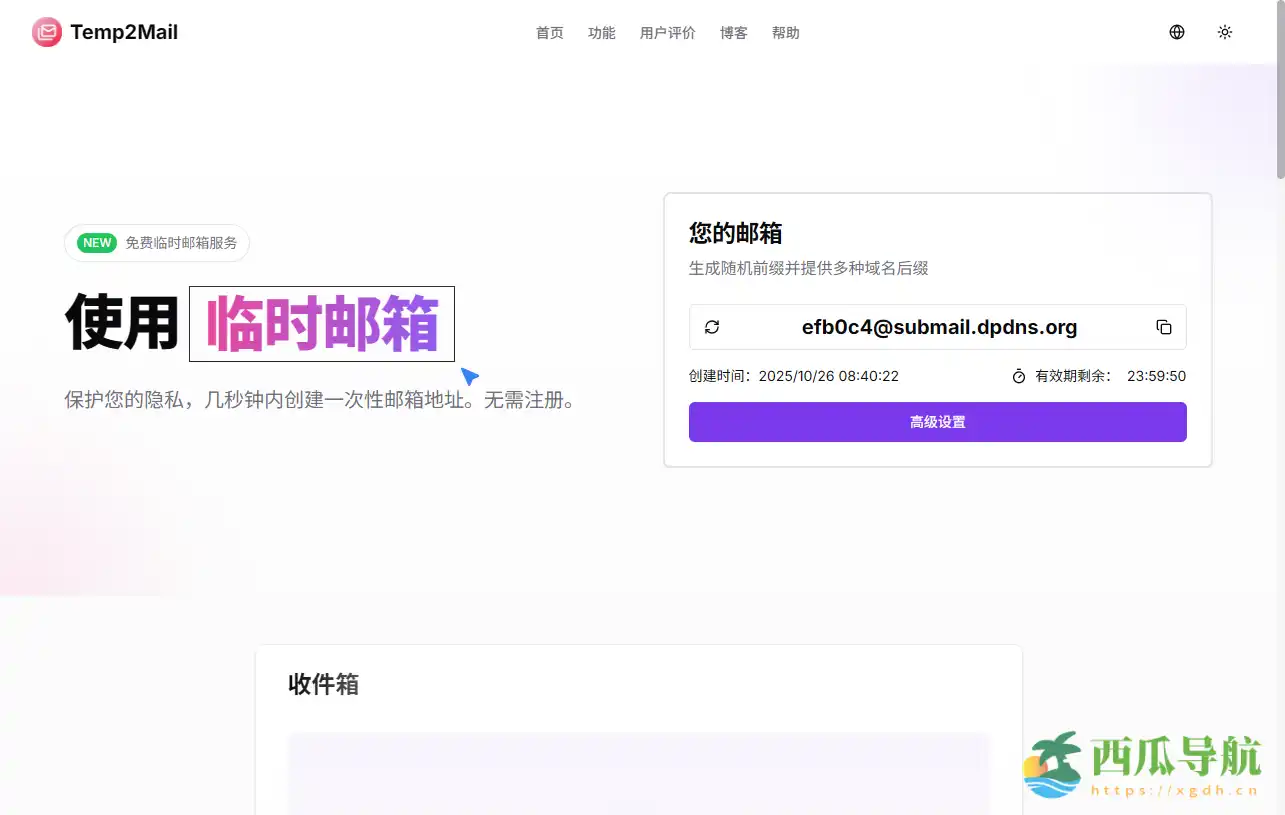Open the globe language switcher
The height and width of the screenshot is (815, 1285).
pyautogui.click(x=1177, y=32)
